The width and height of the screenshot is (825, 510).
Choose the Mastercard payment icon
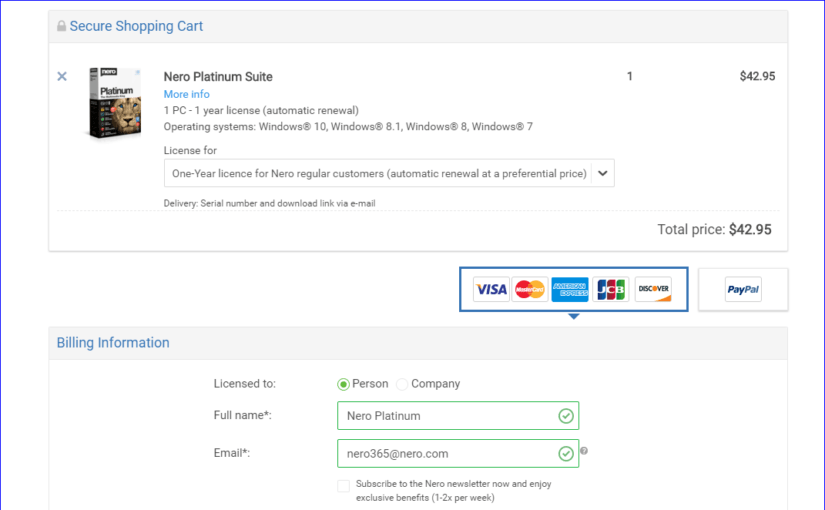[530, 289]
